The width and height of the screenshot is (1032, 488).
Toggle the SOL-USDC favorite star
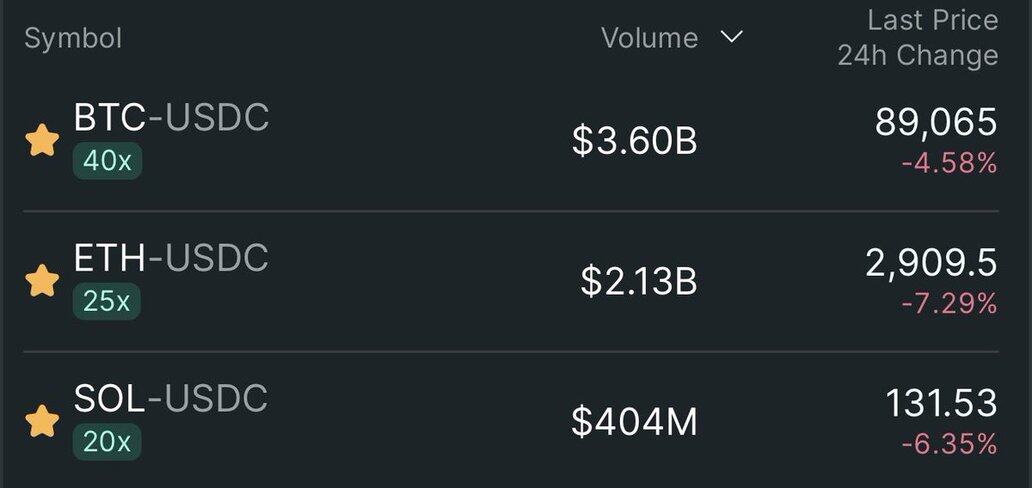point(42,421)
